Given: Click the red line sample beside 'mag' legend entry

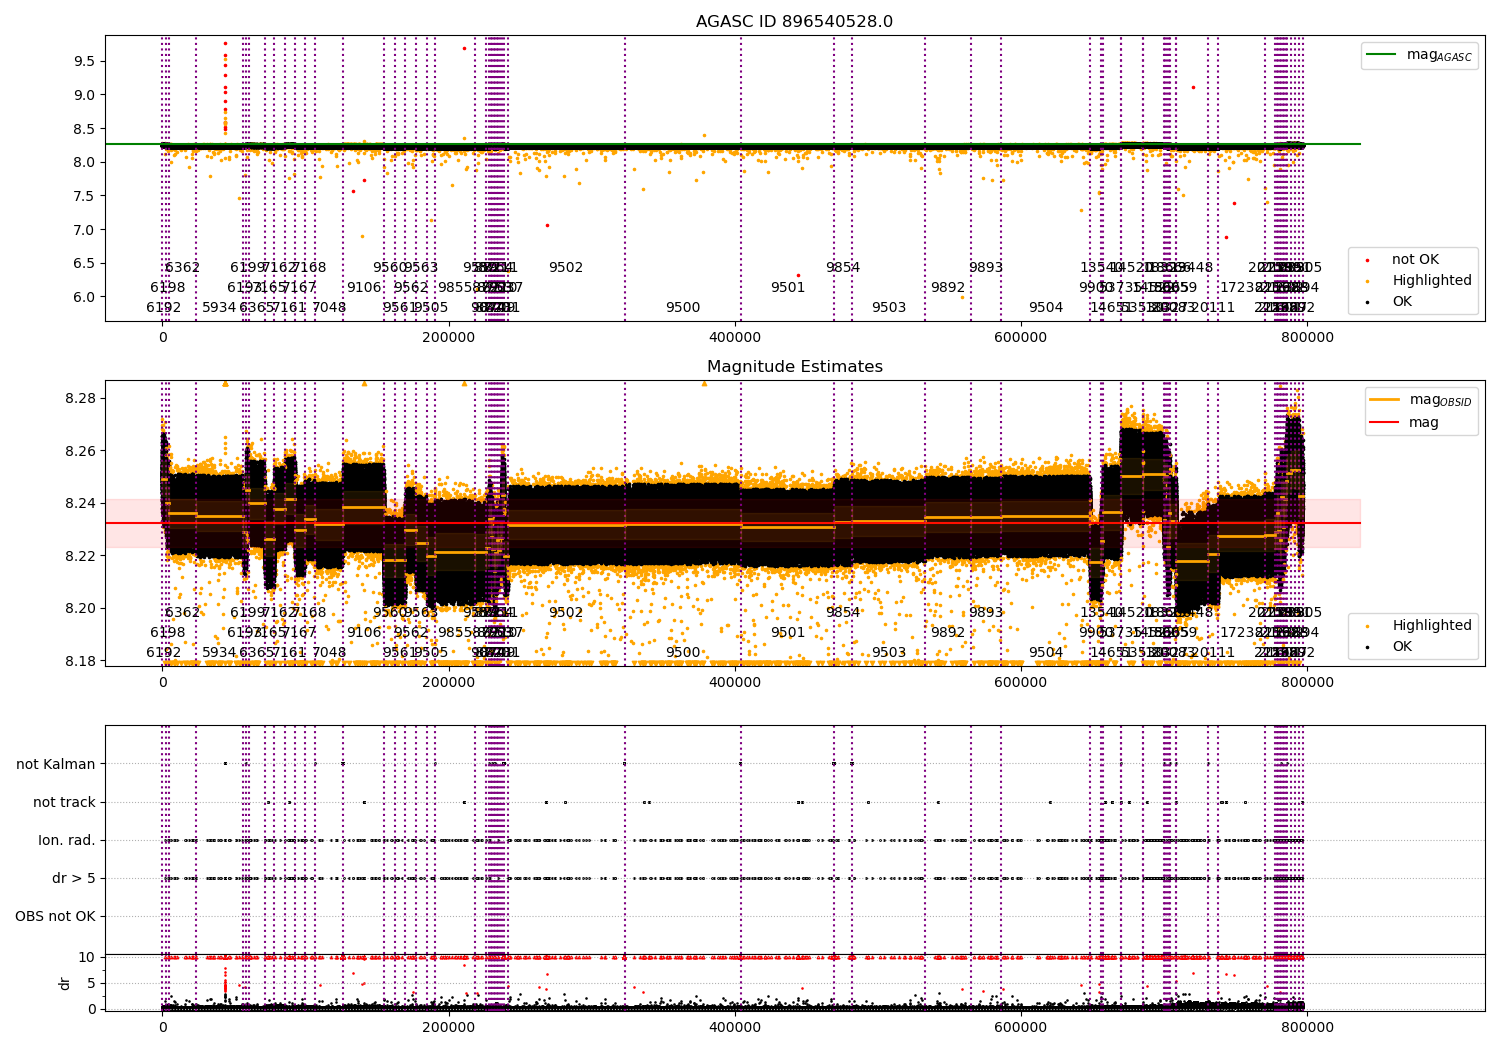Looking at the screenshot, I should (x=1385, y=422).
